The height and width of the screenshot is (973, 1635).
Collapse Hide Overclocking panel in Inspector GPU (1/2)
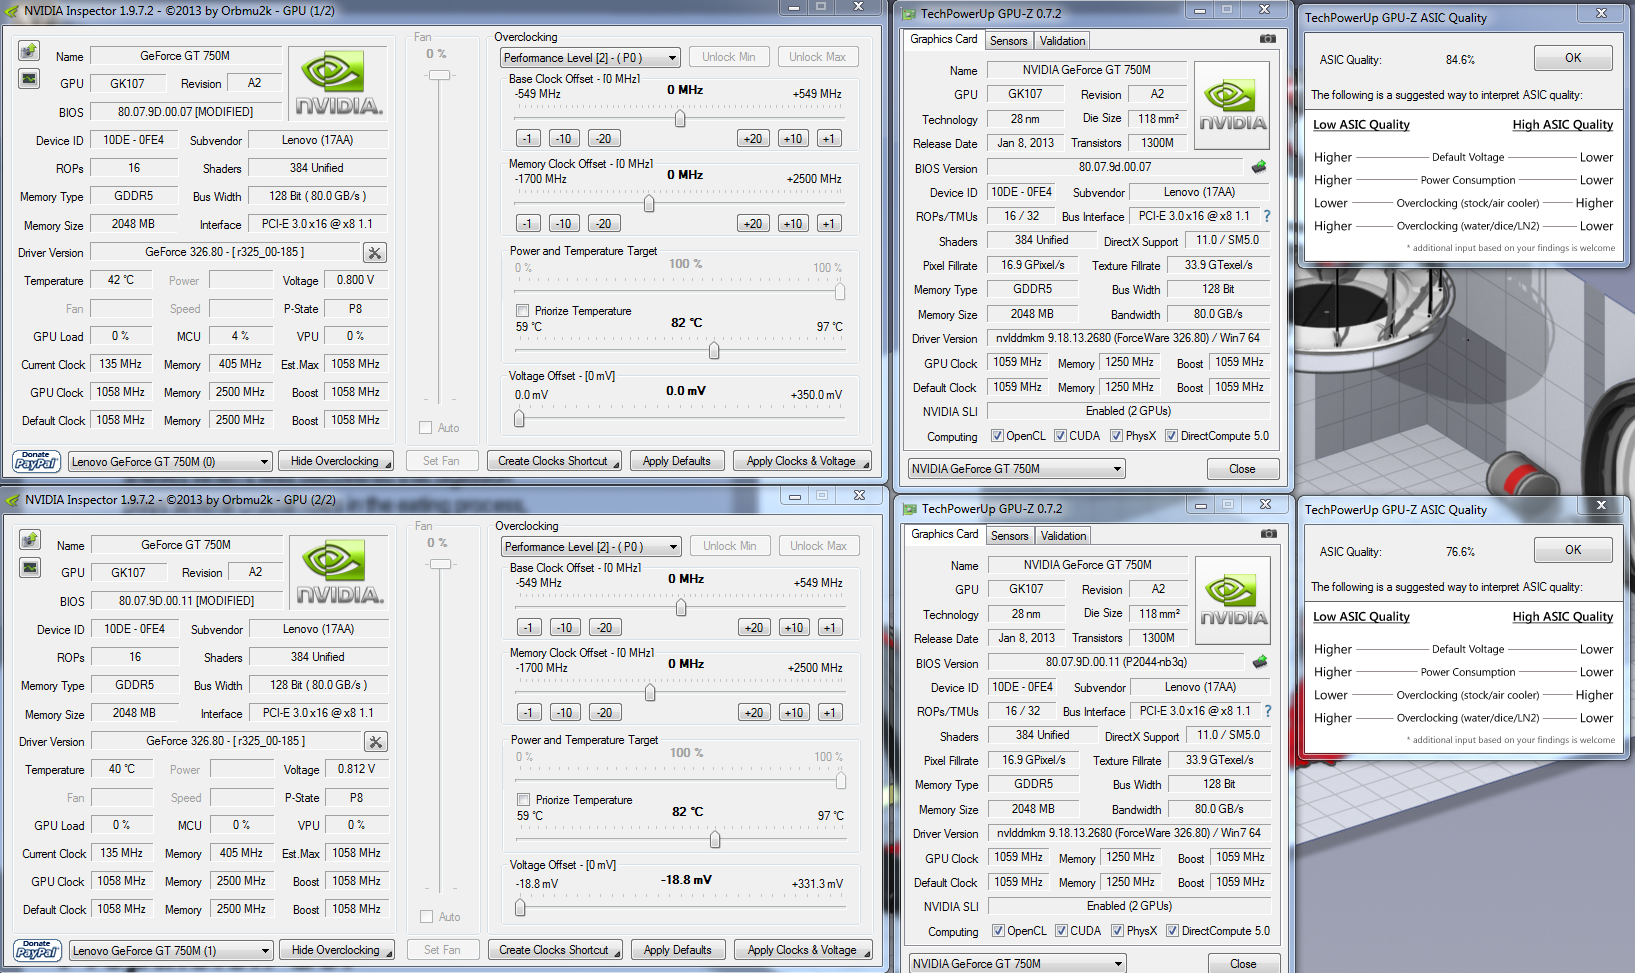(x=336, y=461)
